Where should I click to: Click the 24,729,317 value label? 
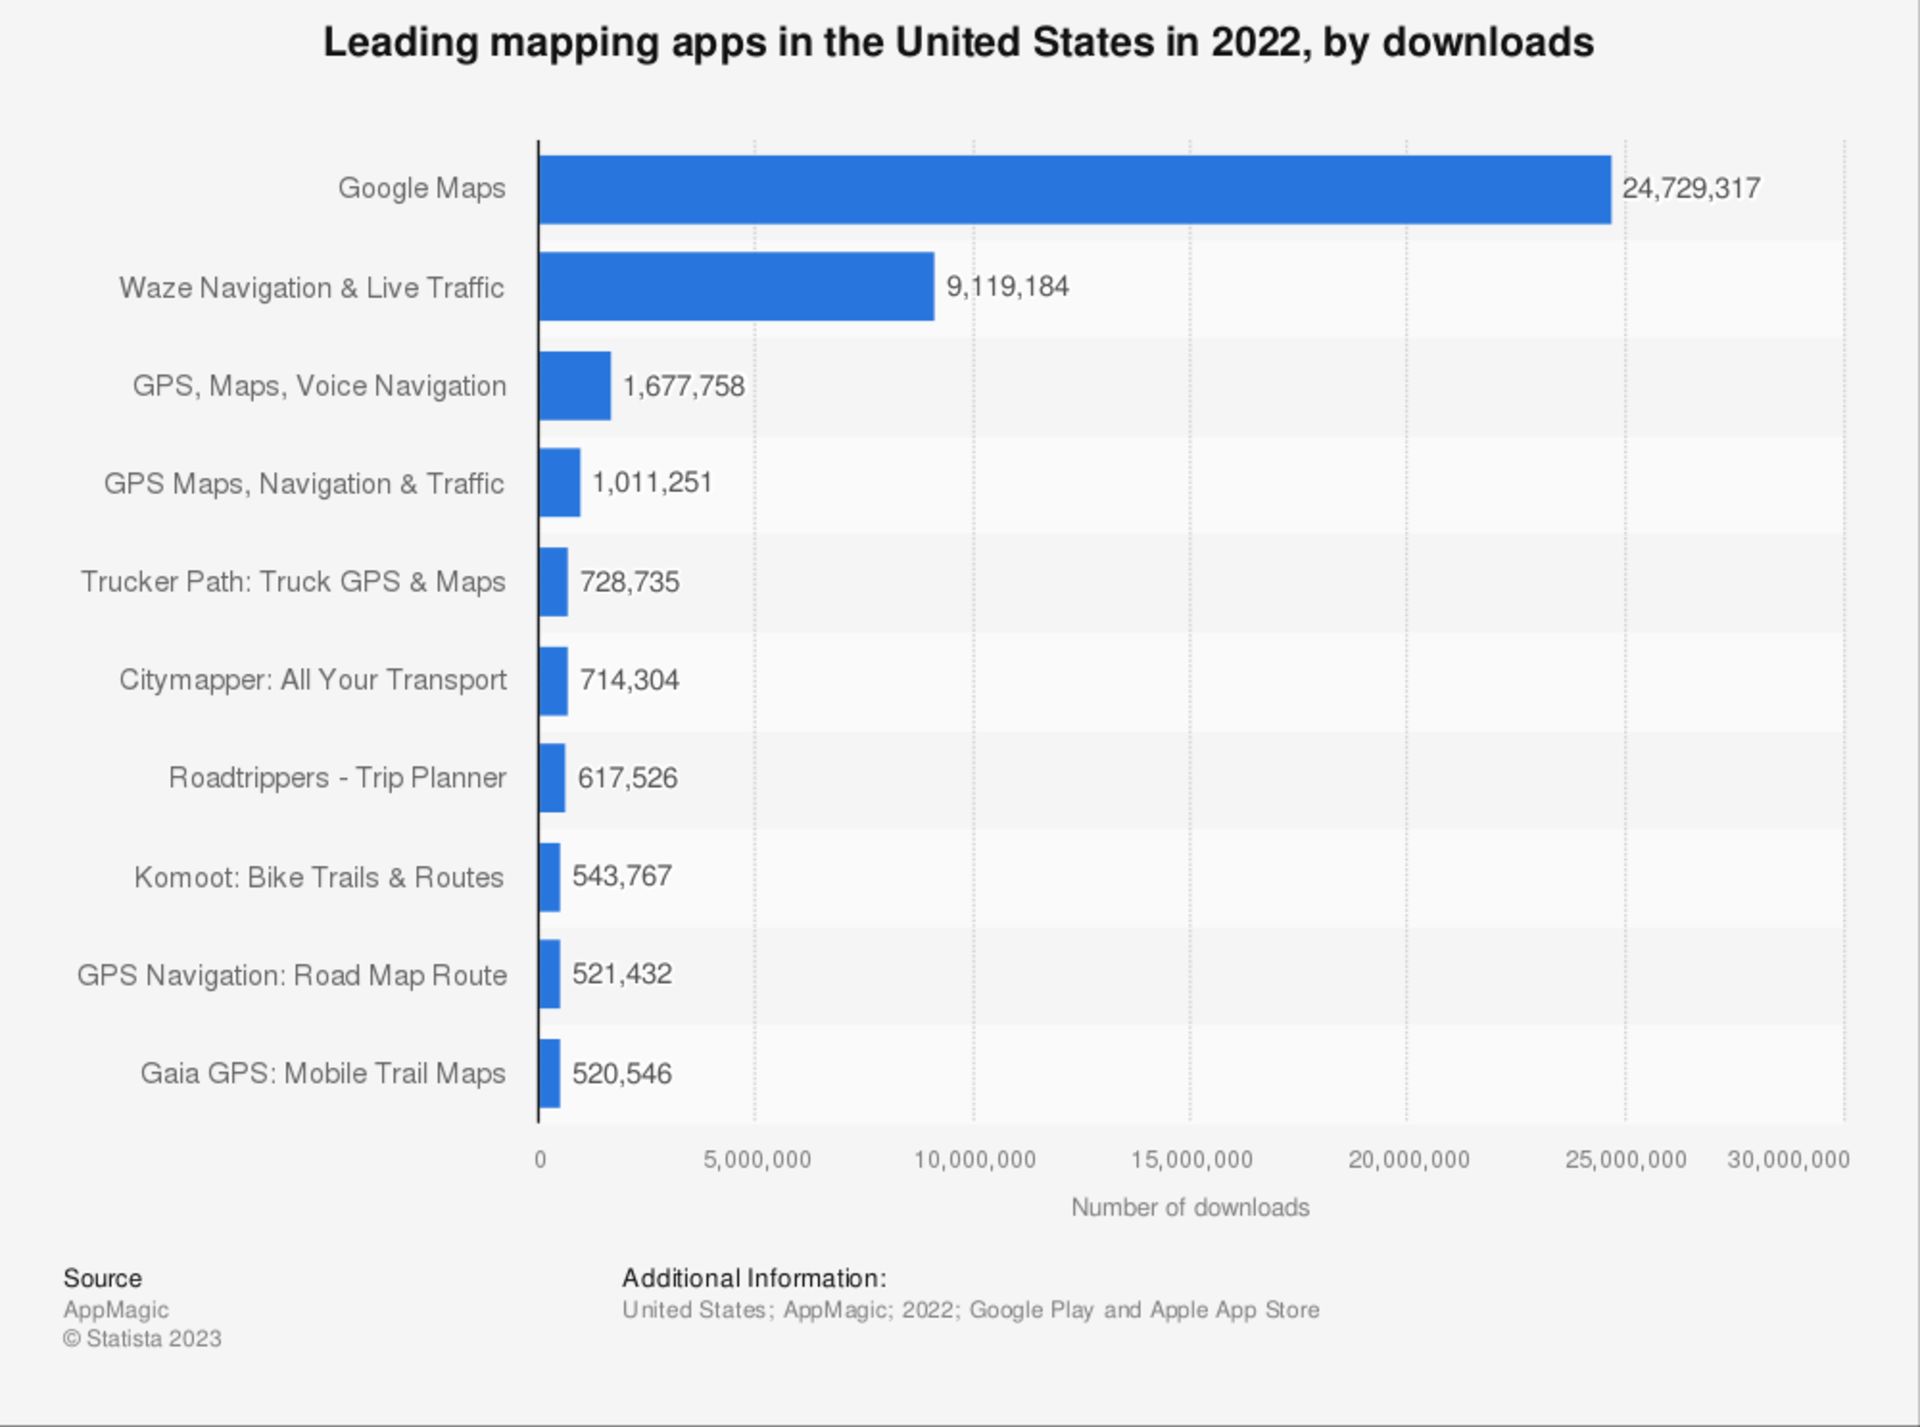pyautogui.click(x=1691, y=188)
